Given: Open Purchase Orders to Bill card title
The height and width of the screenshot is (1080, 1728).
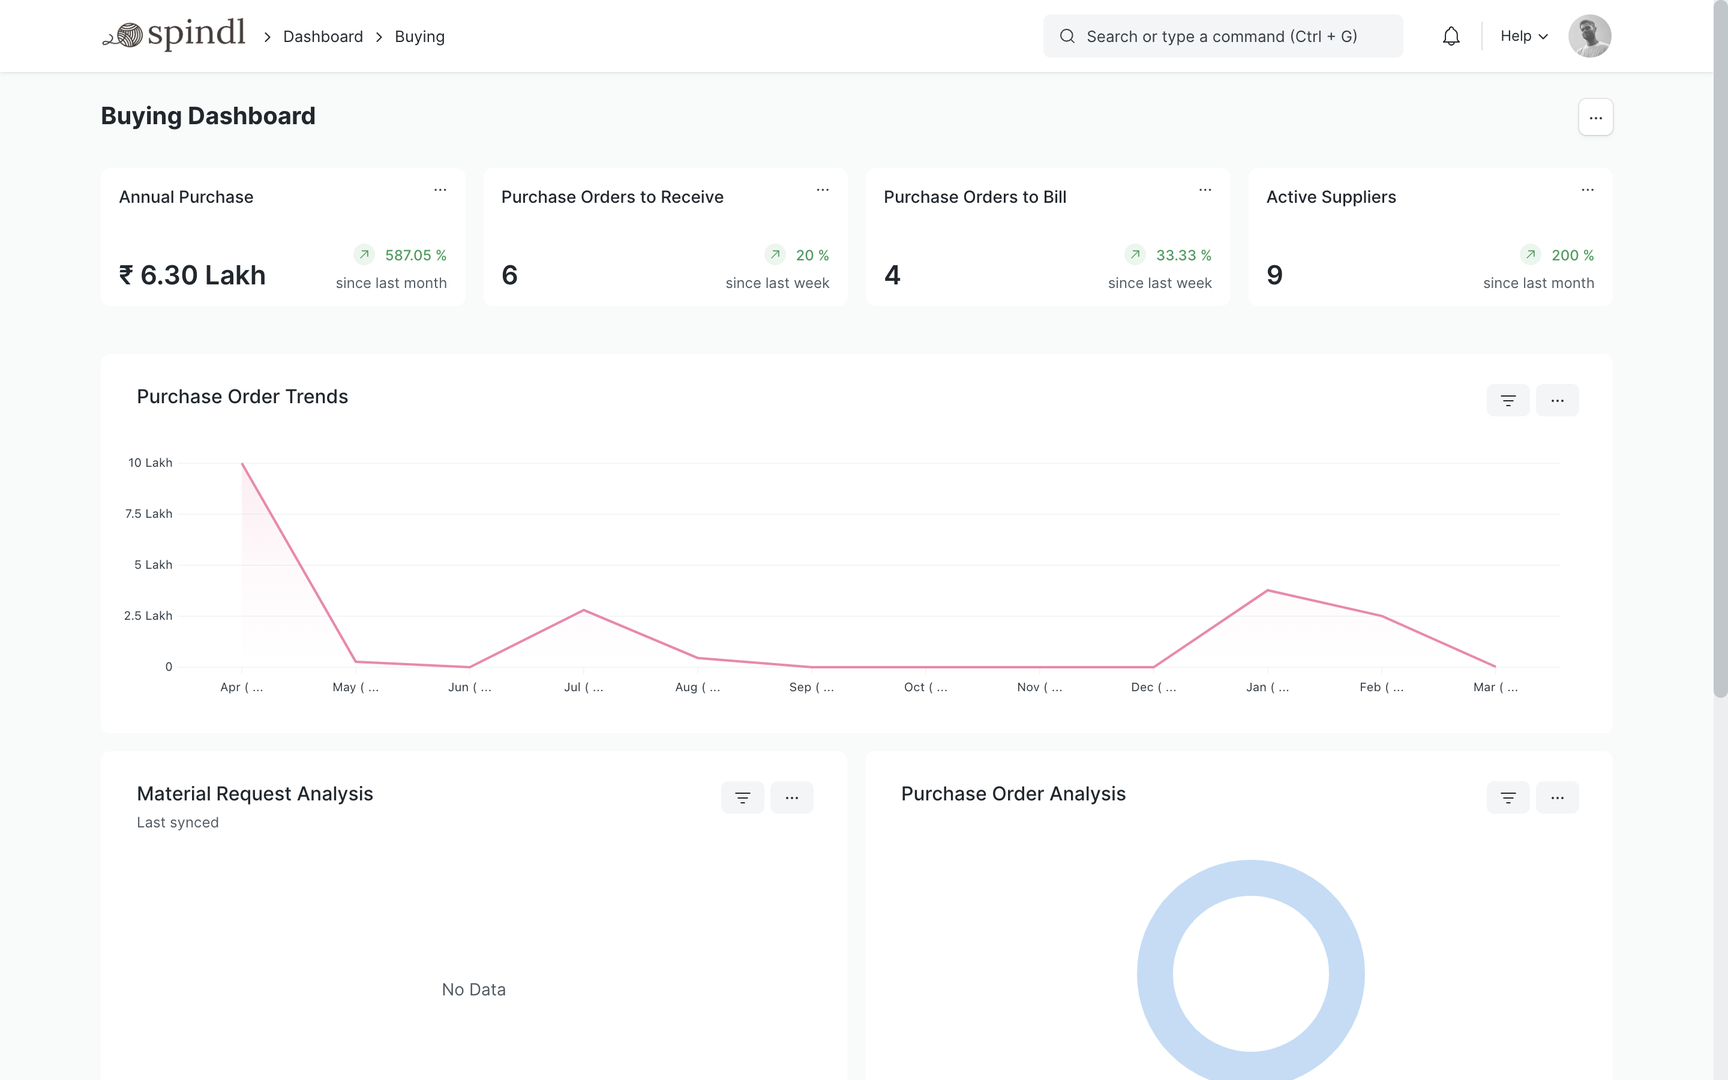Looking at the screenshot, I should click(975, 197).
